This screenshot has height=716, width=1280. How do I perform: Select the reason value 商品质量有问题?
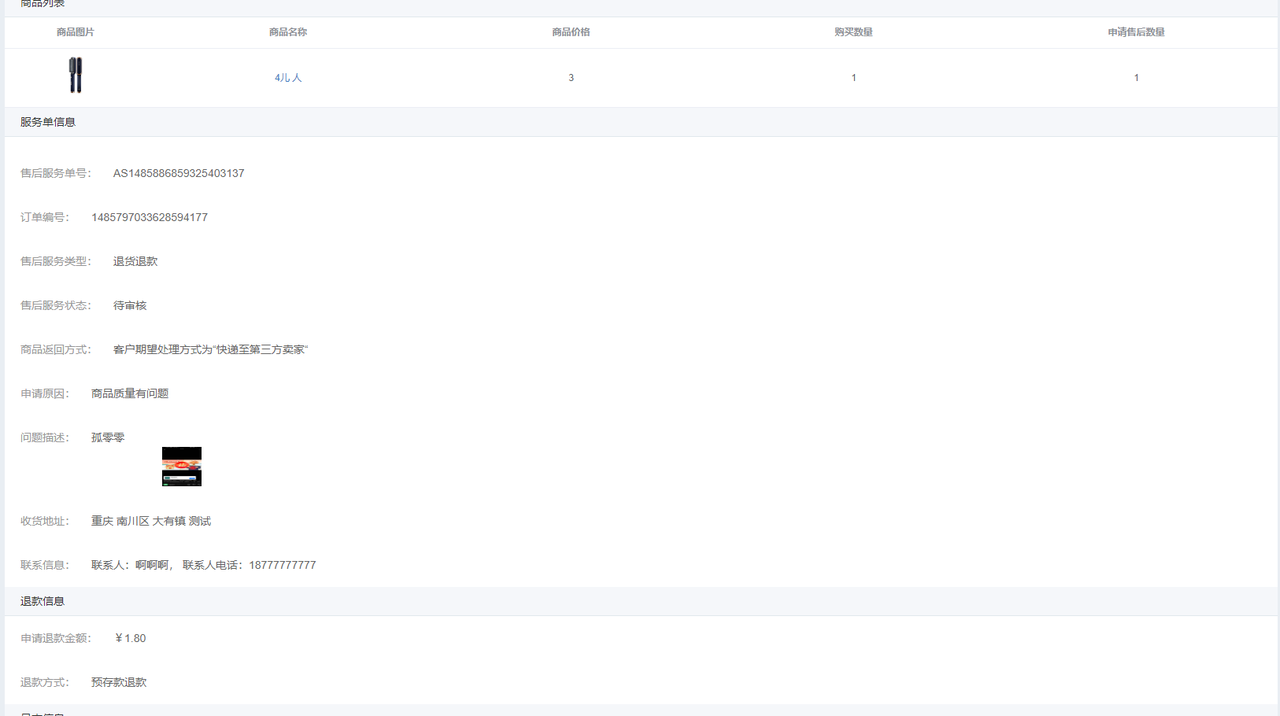[x=130, y=394]
